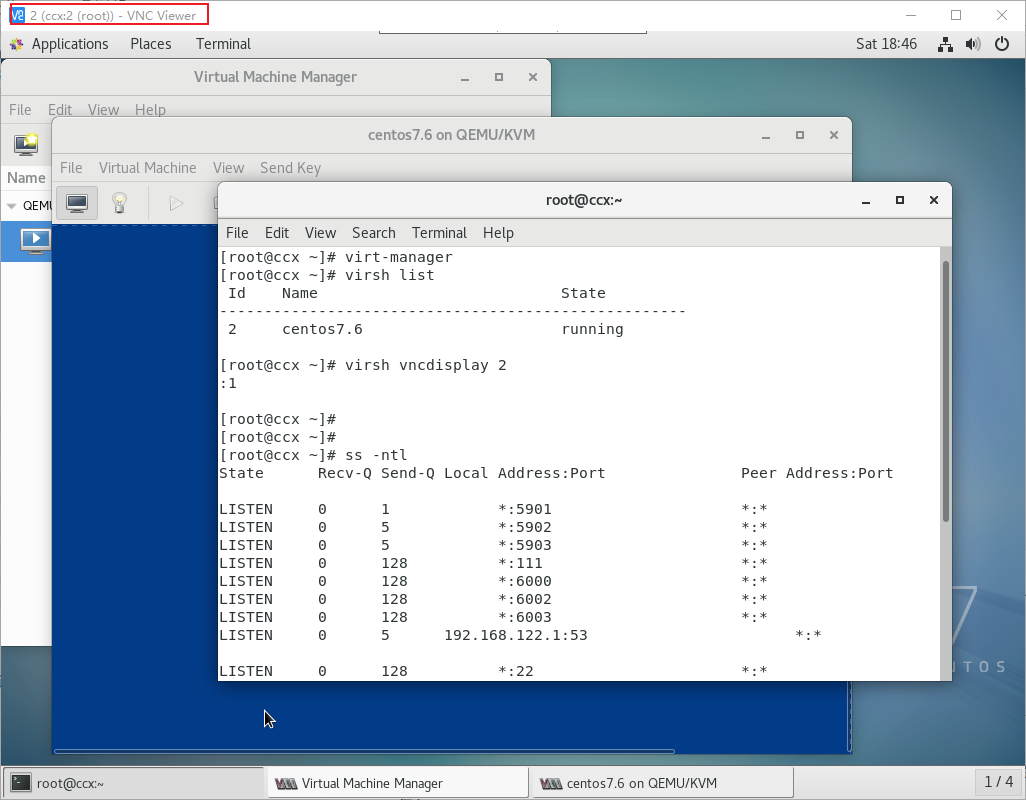Click the Name column header in virt-manager
Image resolution: width=1026 pixels, height=800 pixels.
25,178
